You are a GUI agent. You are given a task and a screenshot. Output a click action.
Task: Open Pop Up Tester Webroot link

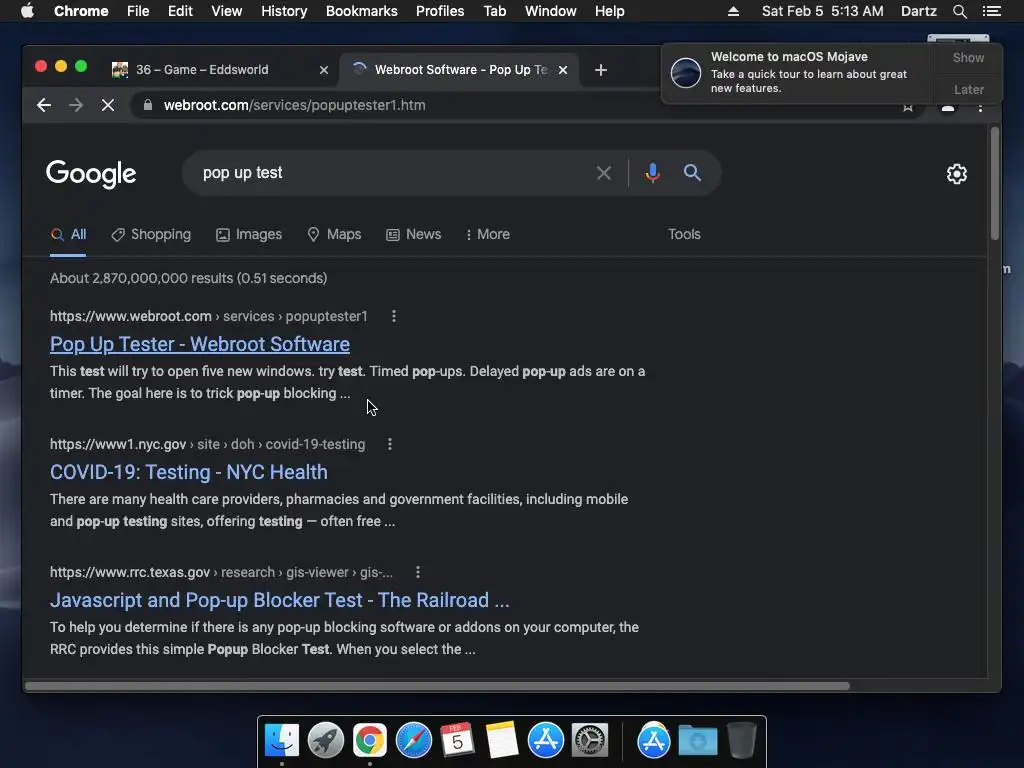point(200,344)
